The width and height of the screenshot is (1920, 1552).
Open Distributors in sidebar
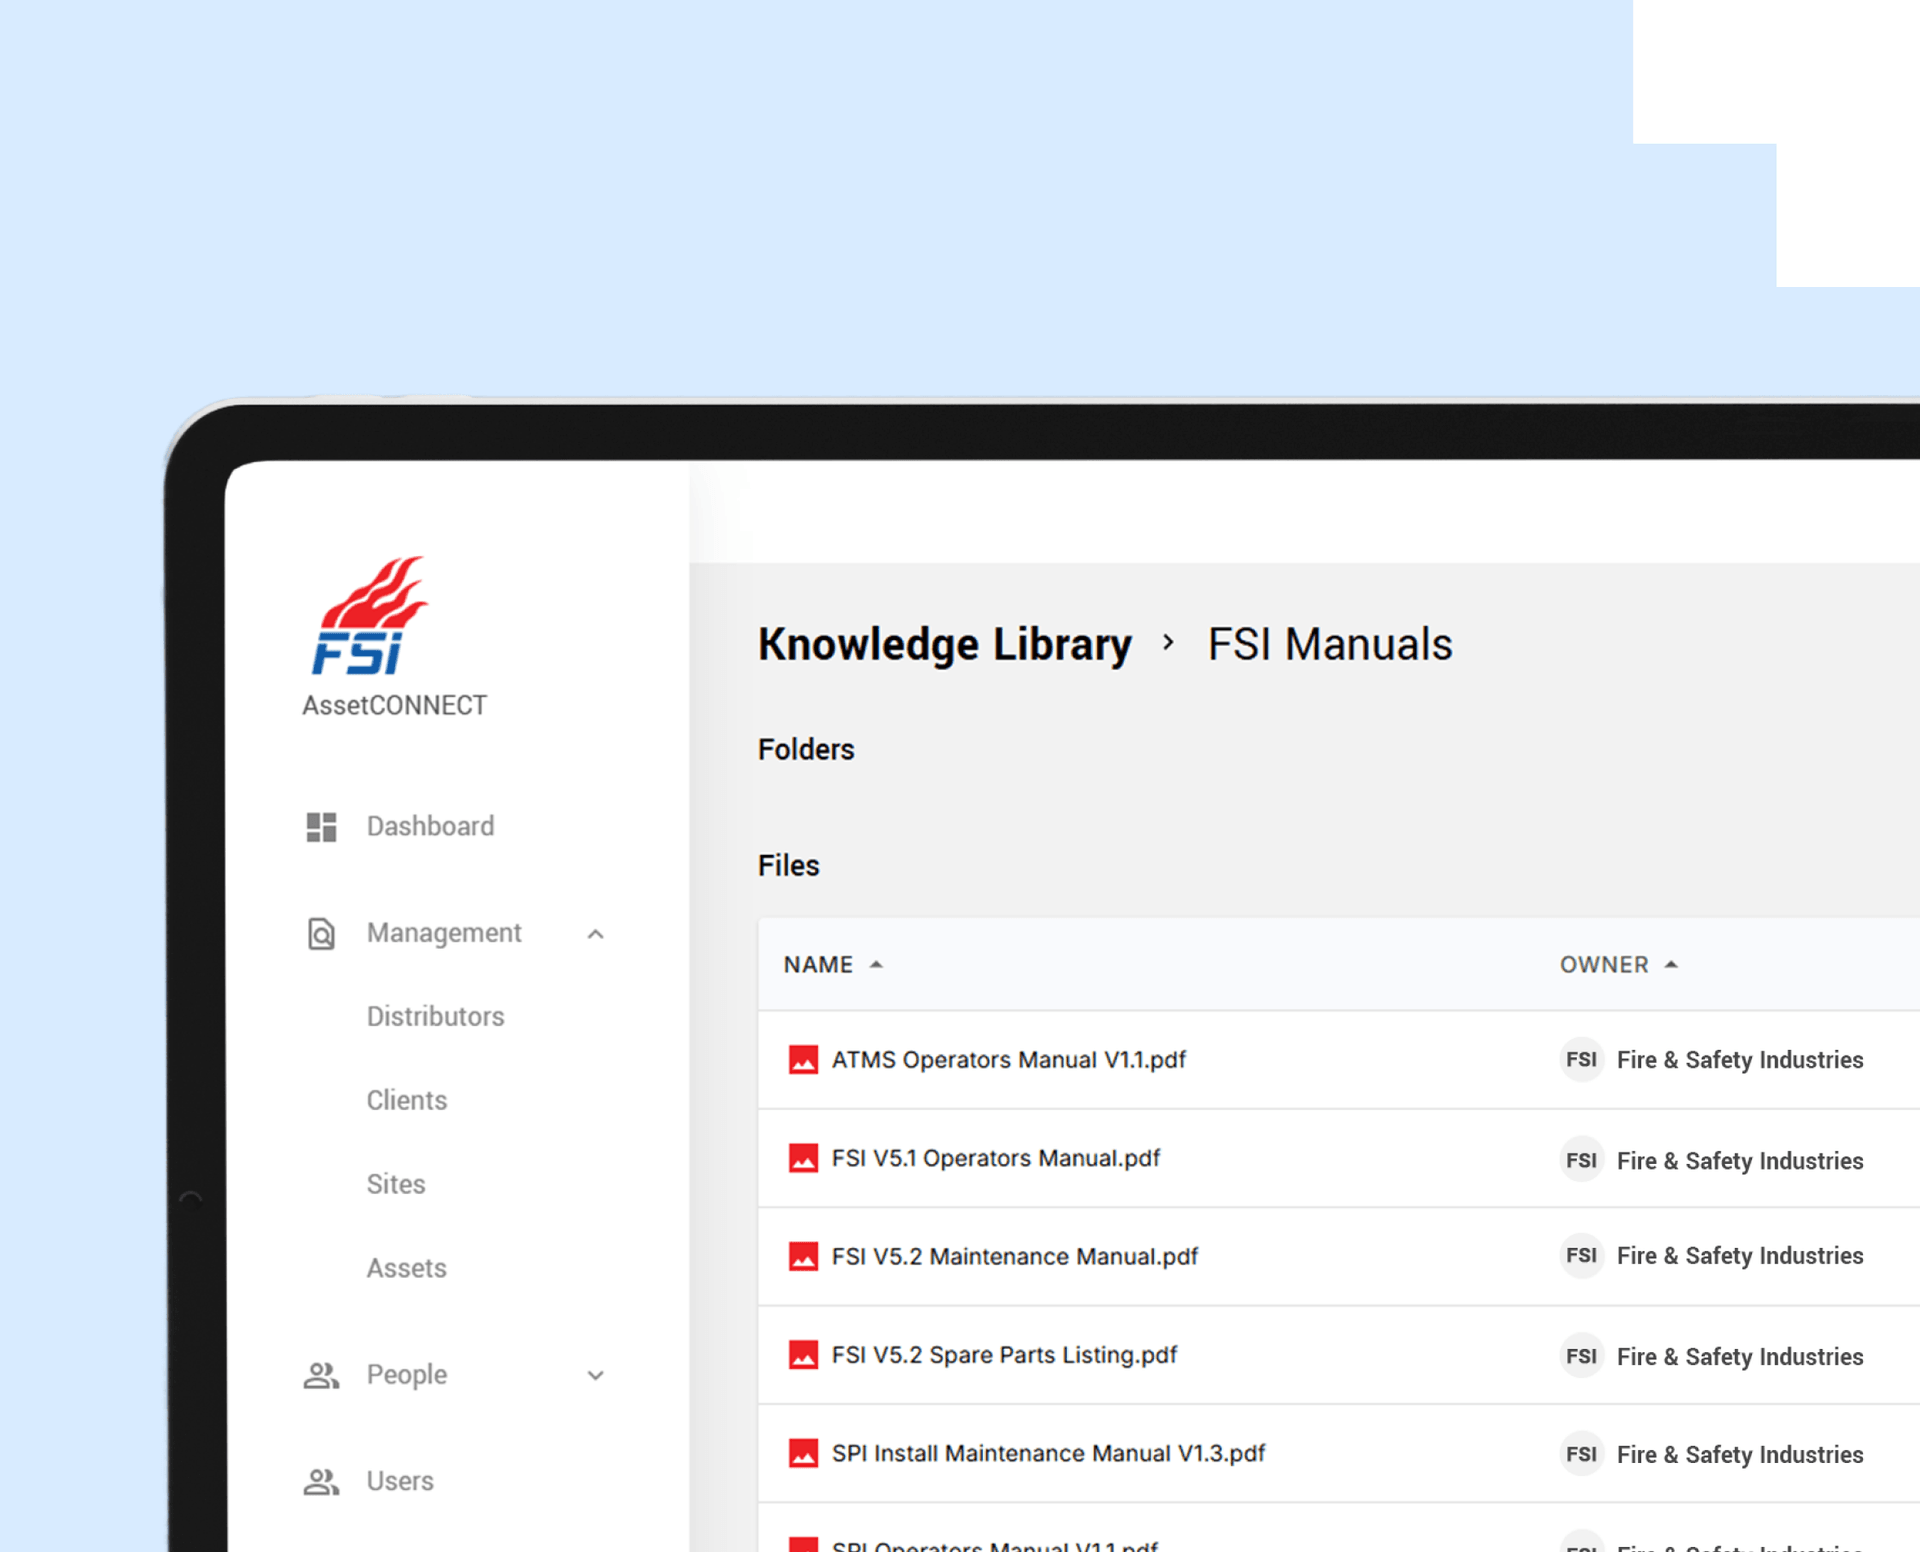coord(435,1017)
